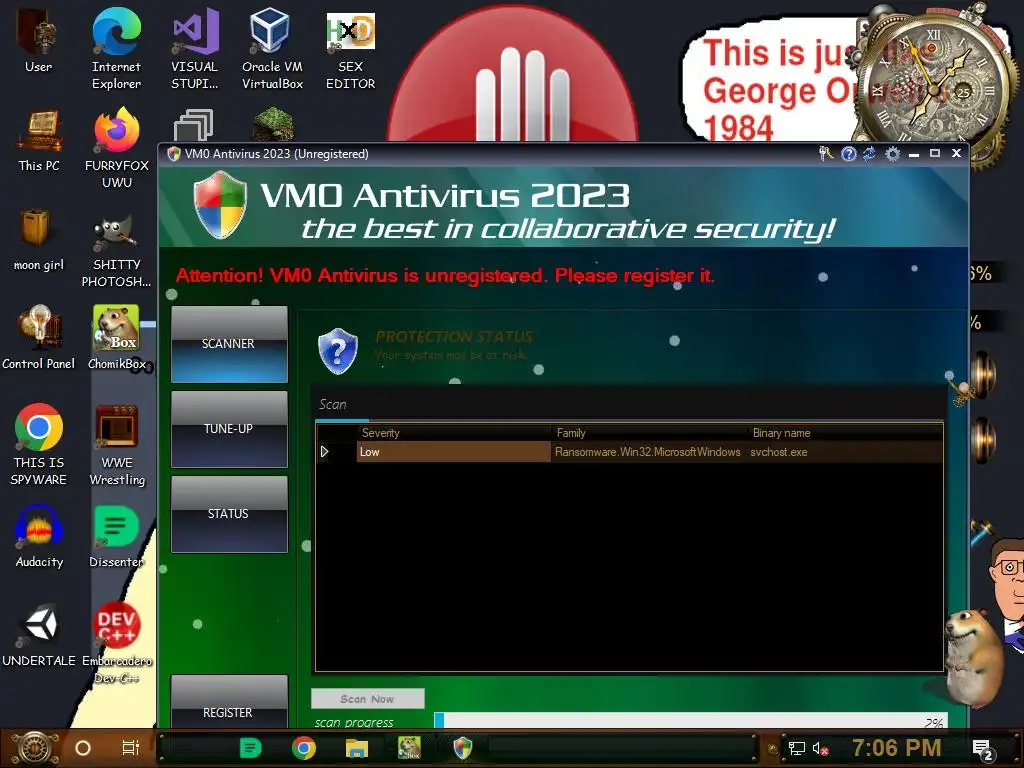The image size is (1024, 768).
Task: Open the moon girl desktop icon
Action: pos(39,239)
